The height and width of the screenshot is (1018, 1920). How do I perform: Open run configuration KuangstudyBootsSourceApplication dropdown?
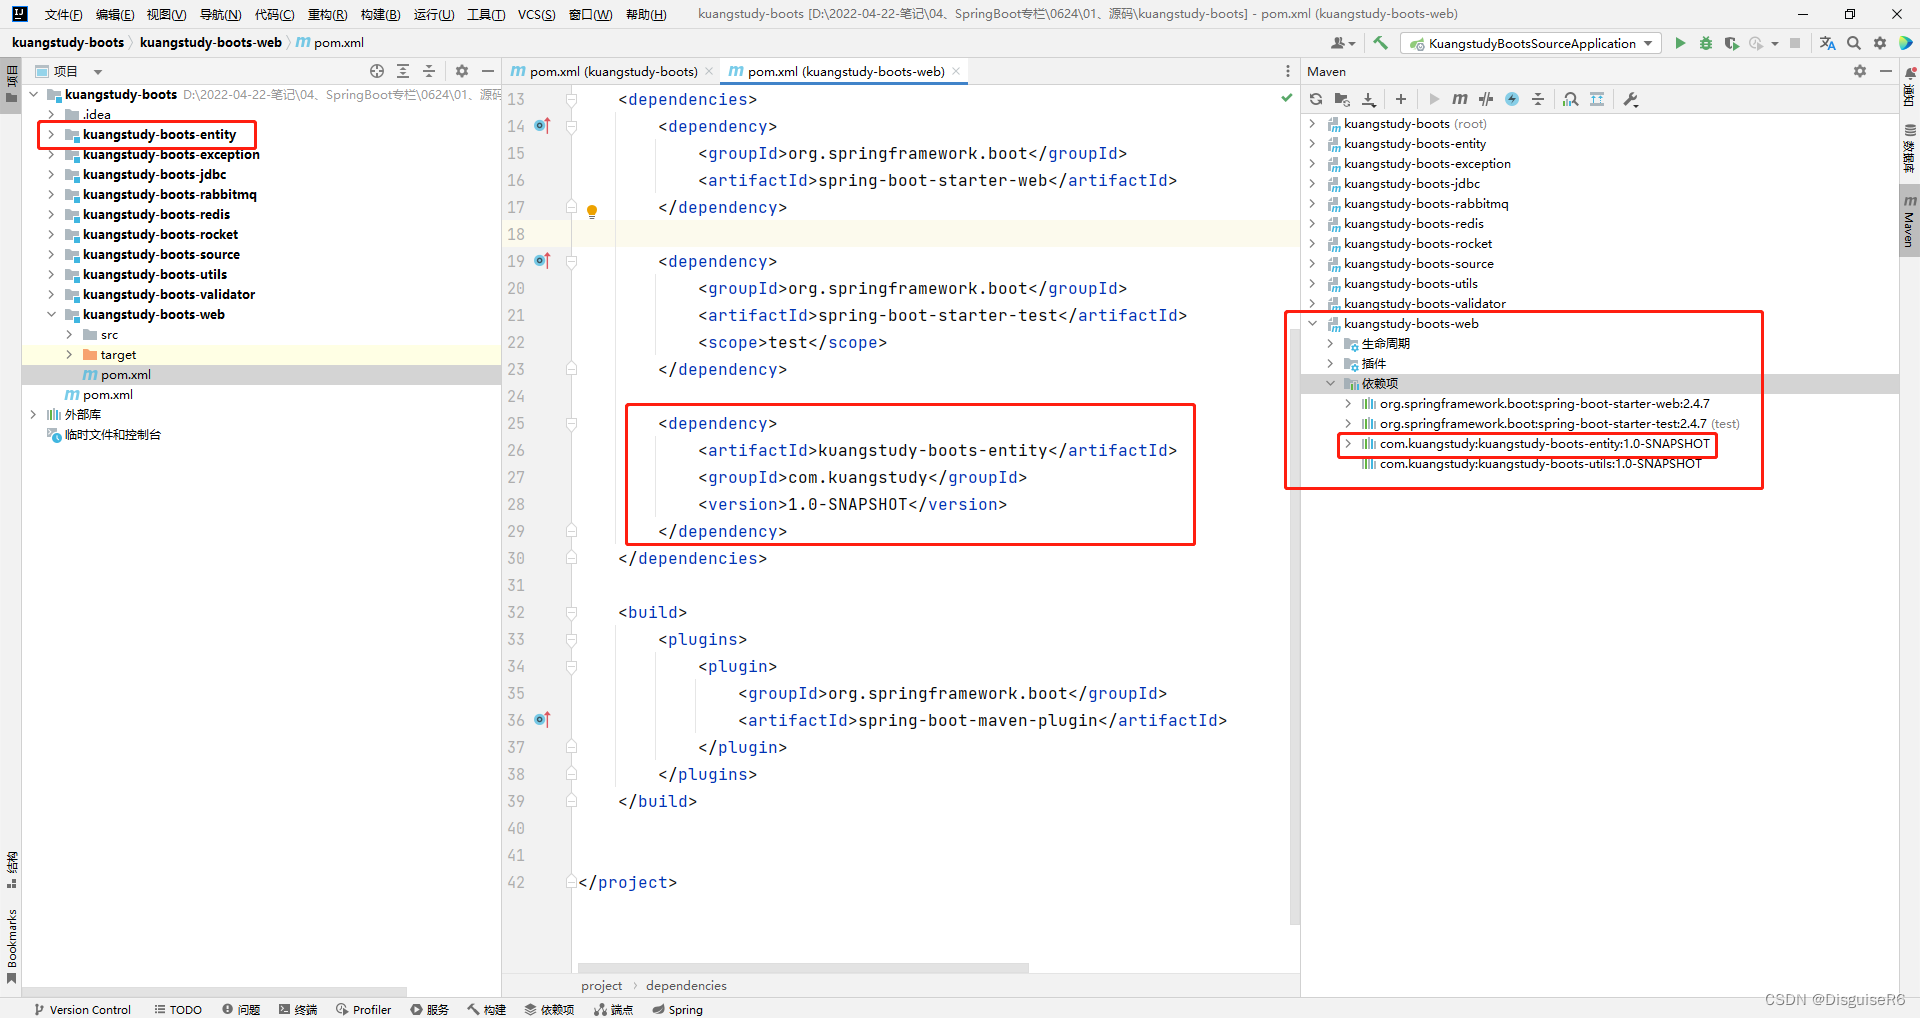1531,43
